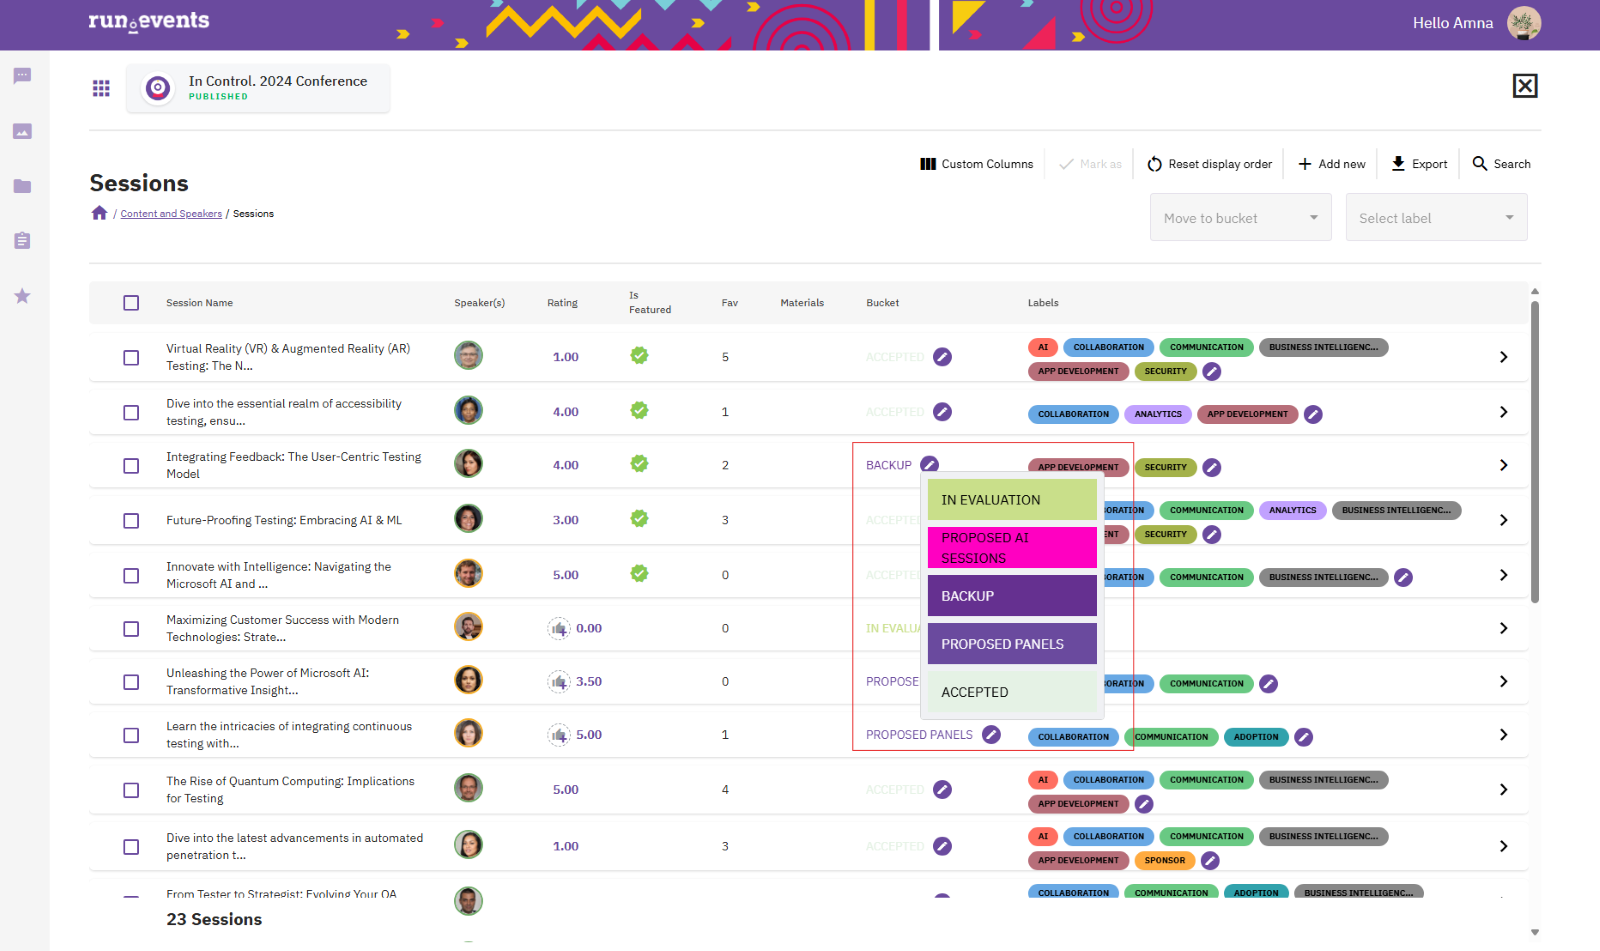Select the Proposed Panels bucket option
The width and height of the screenshot is (1600, 951).
(1012, 644)
